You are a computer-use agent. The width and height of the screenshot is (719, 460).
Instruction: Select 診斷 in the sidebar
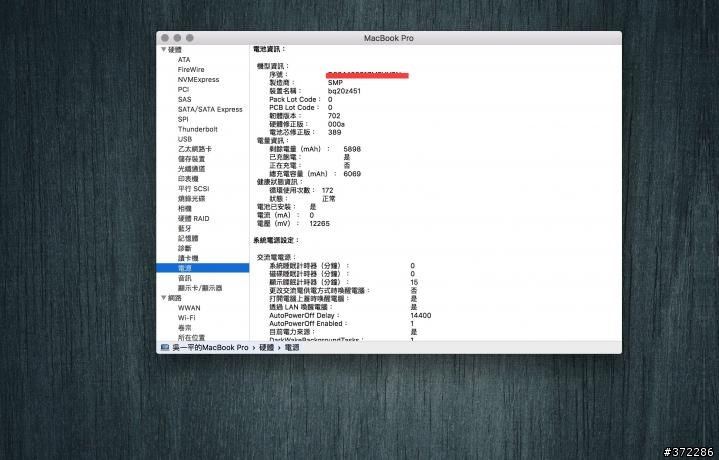[185, 249]
